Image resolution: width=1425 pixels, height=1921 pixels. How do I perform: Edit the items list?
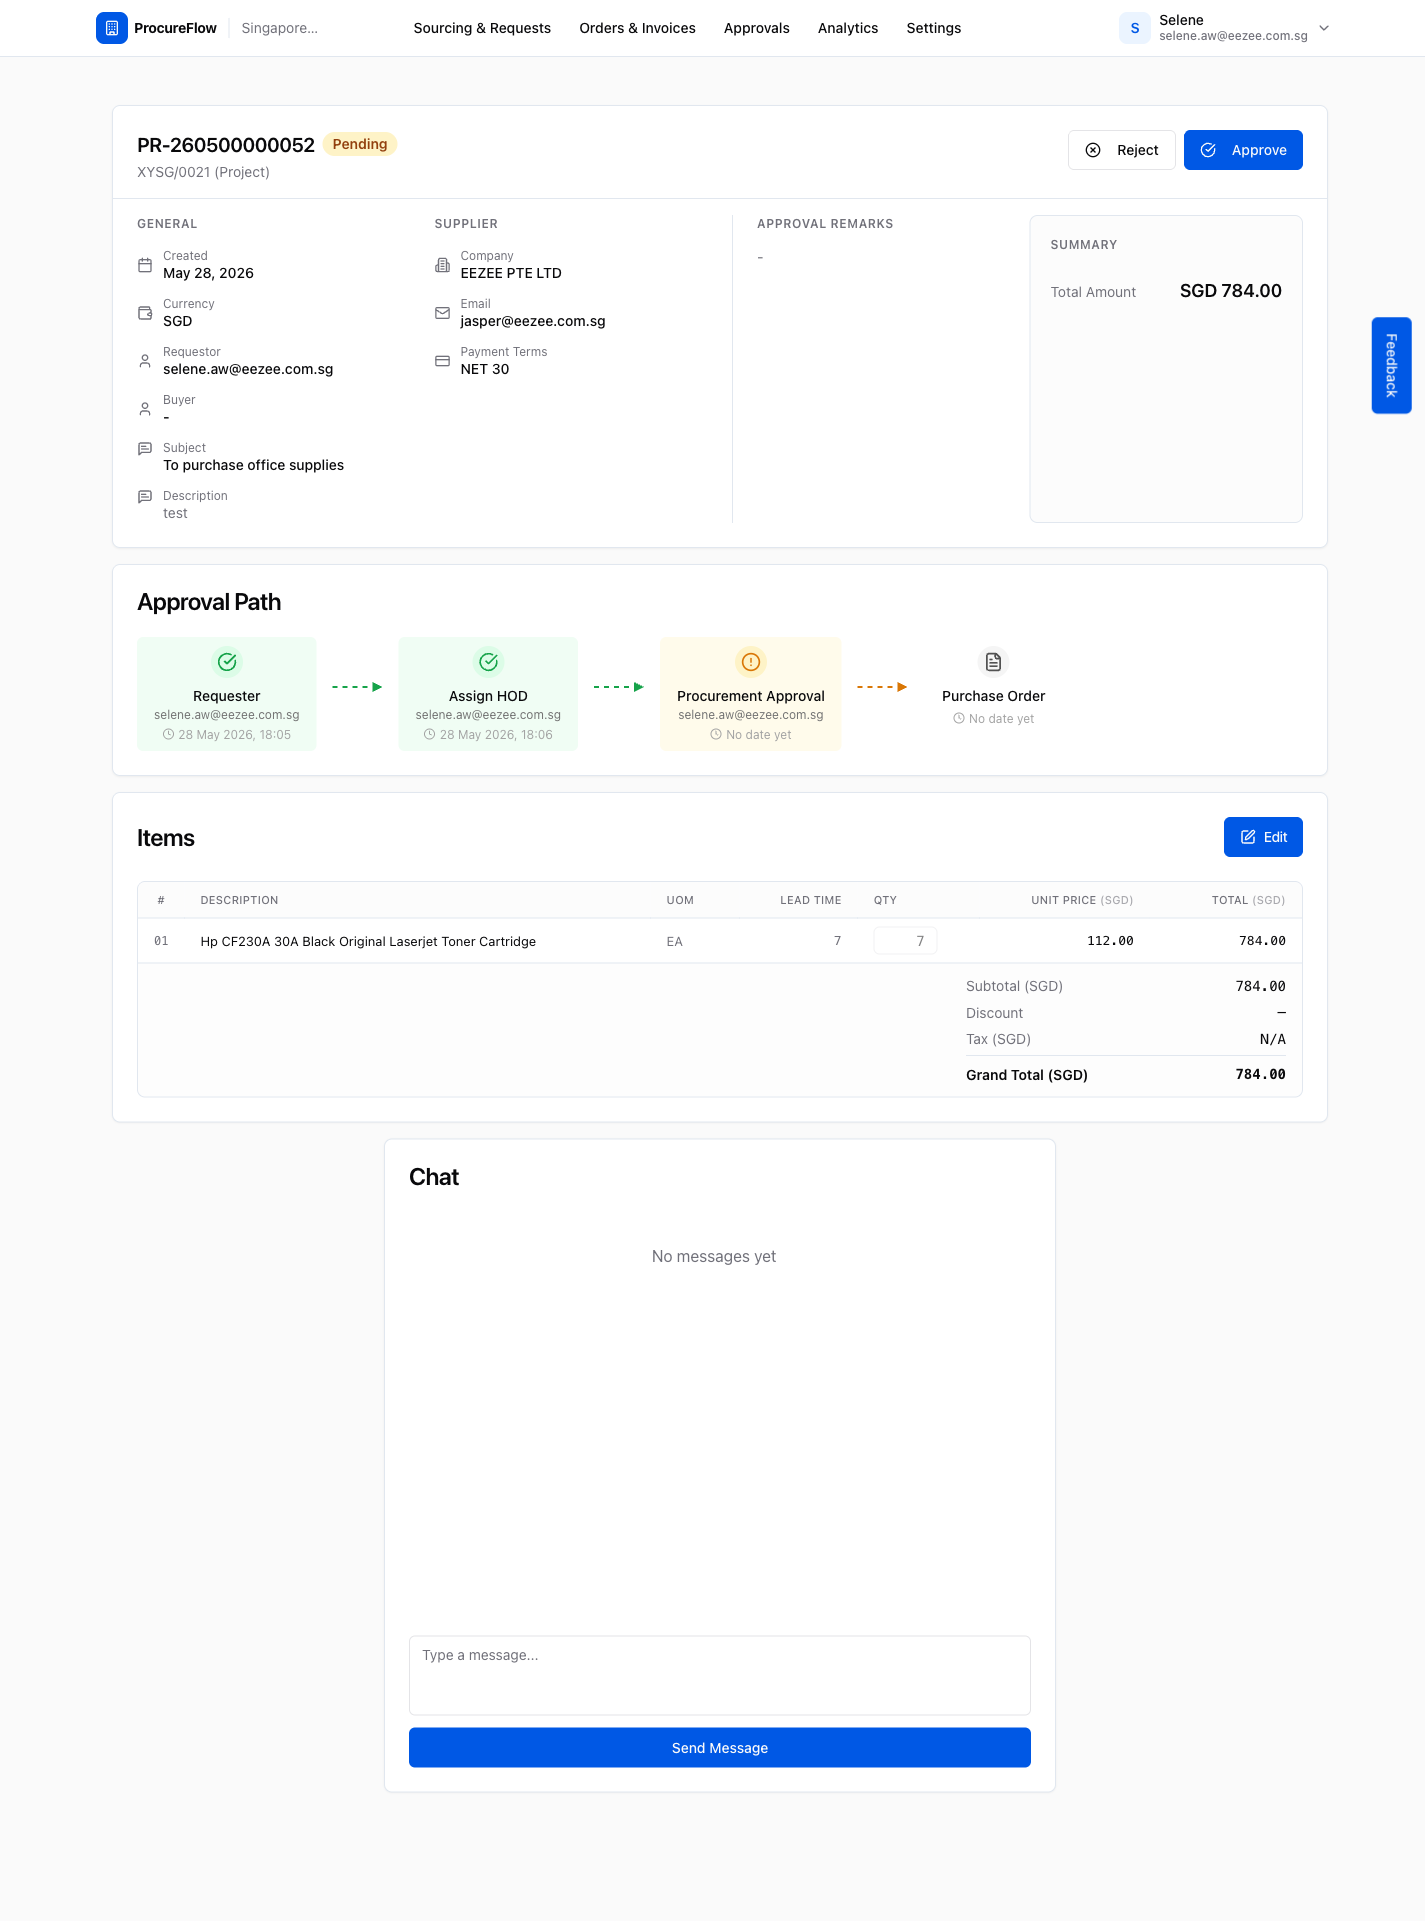(x=1263, y=837)
